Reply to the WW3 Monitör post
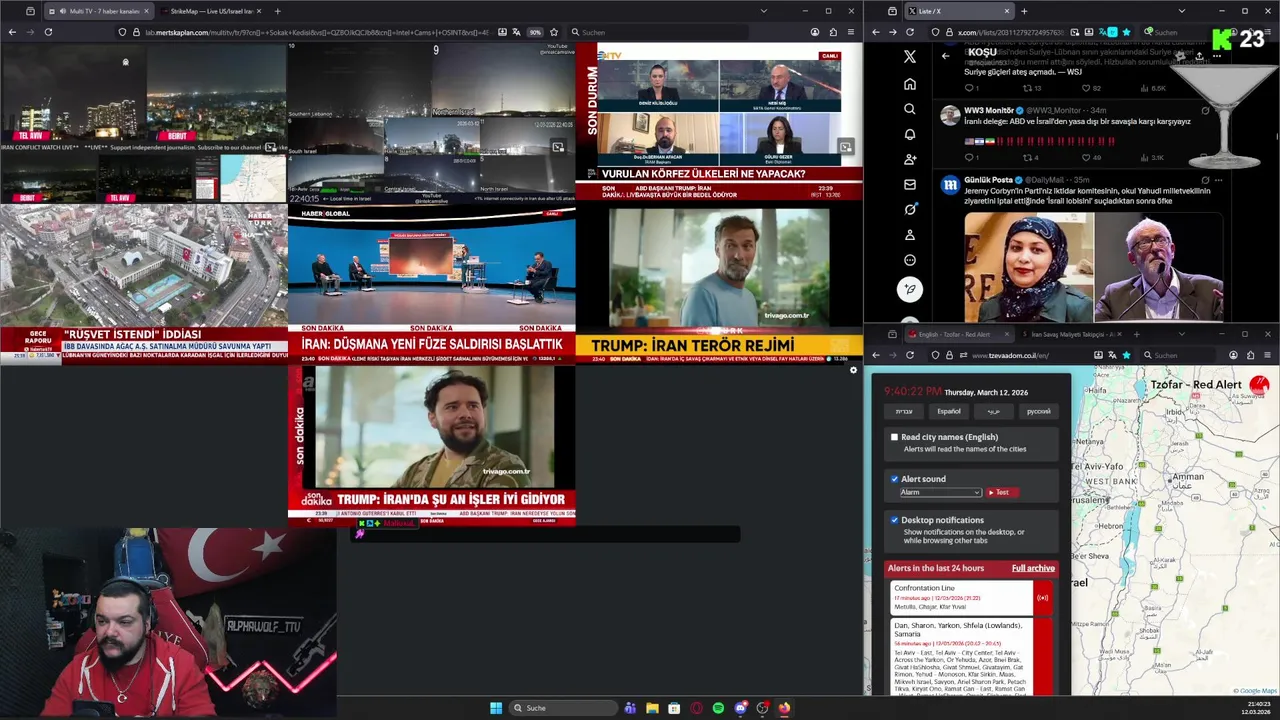 click(x=967, y=157)
